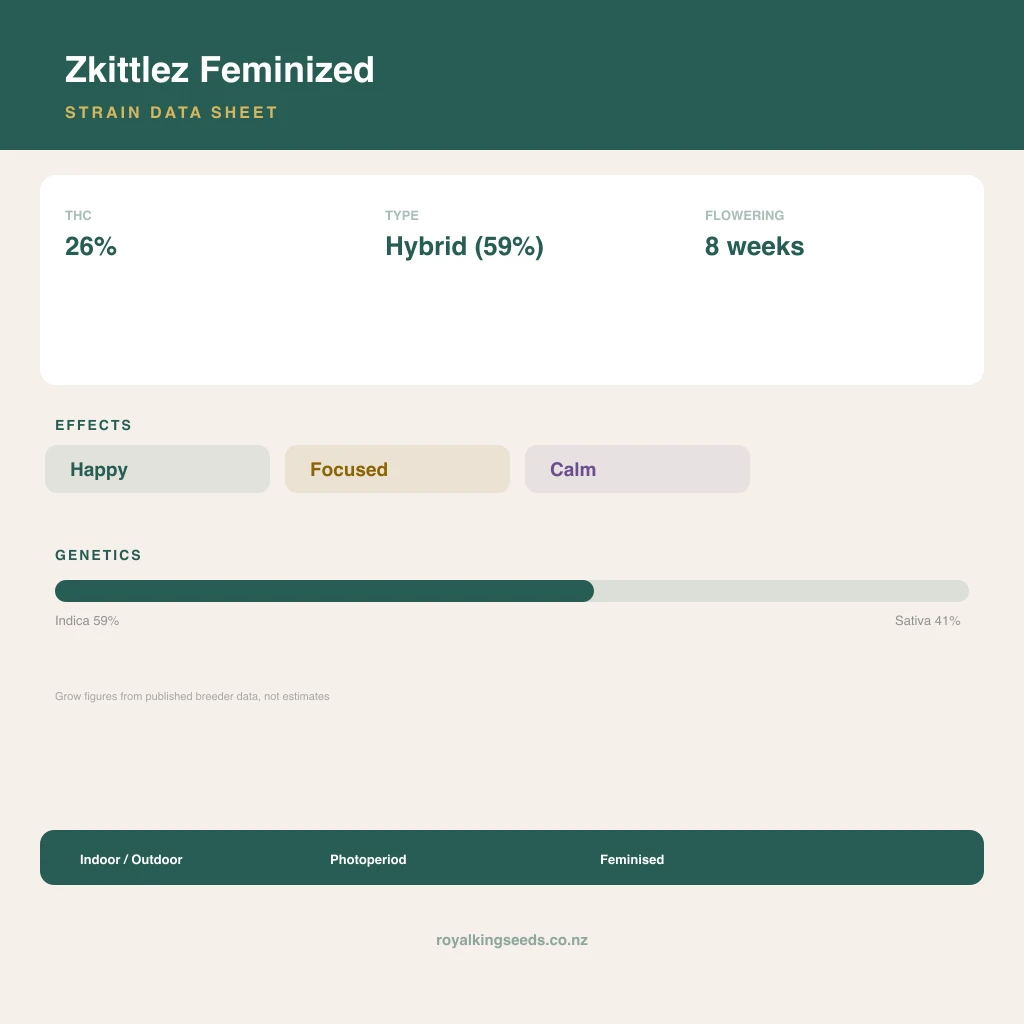This screenshot has height=1024, width=1024.
Task: Click the THC 26% value
Action: 91,246
